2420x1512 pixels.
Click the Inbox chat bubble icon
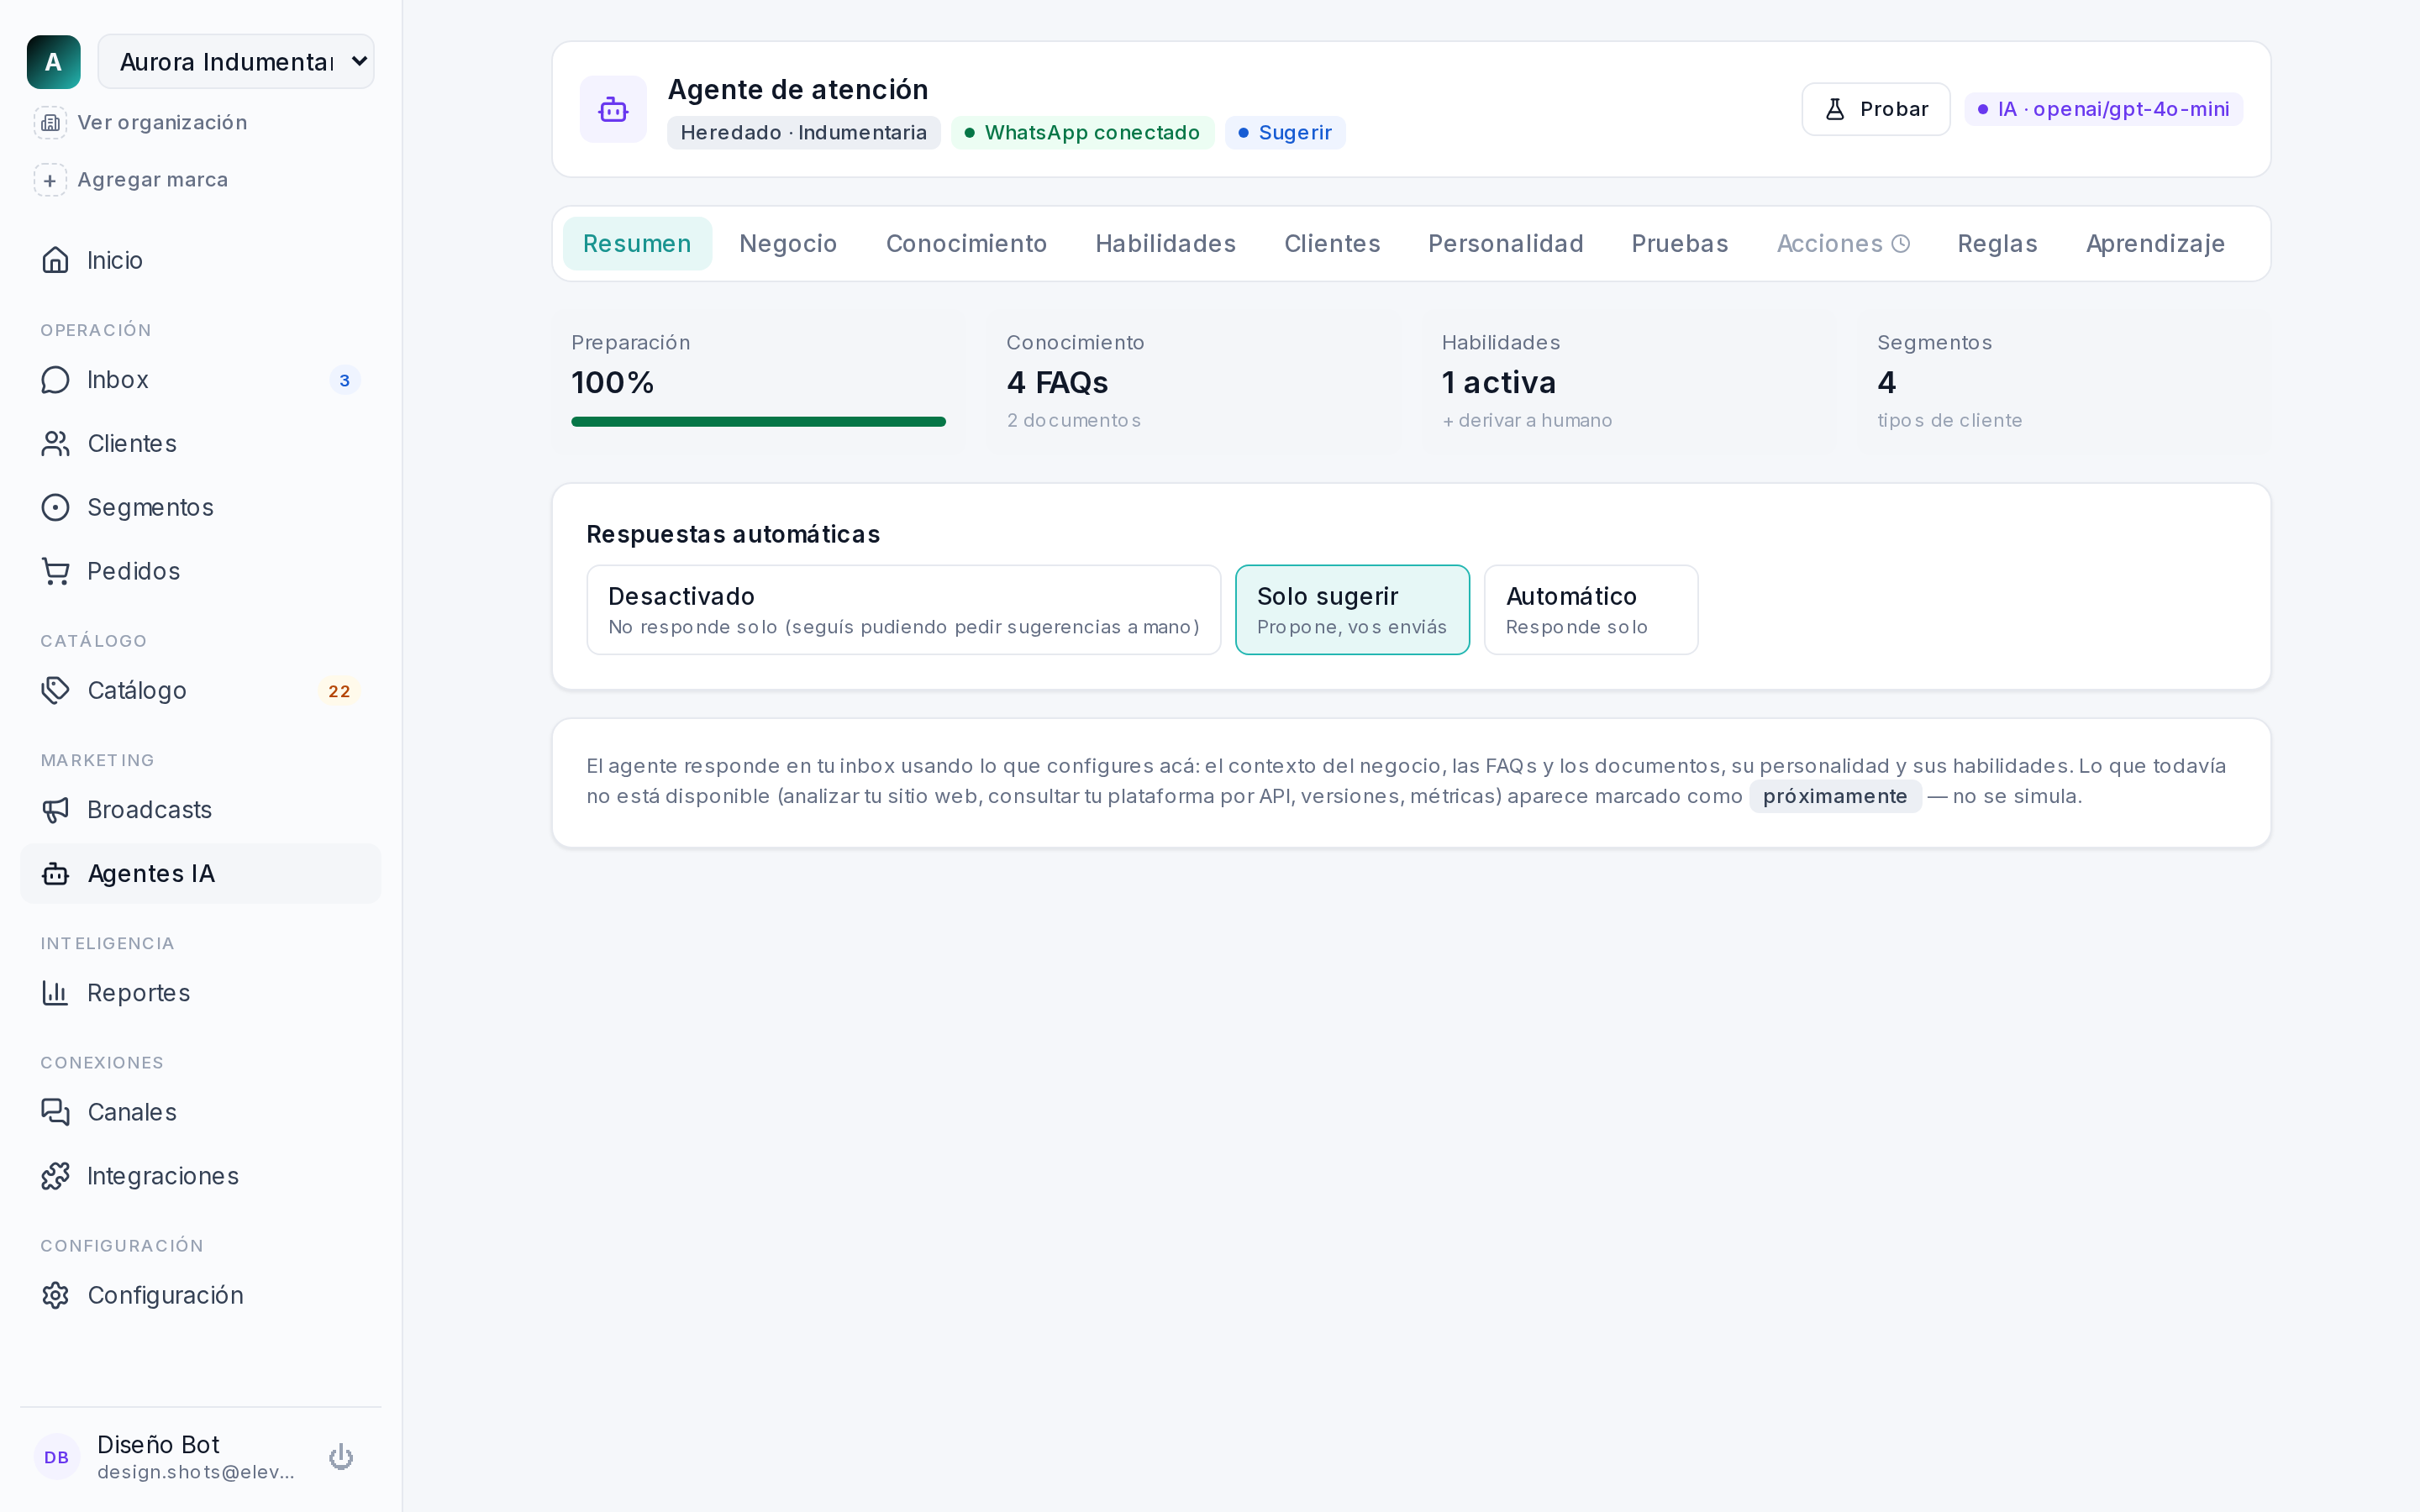(56, 380)
